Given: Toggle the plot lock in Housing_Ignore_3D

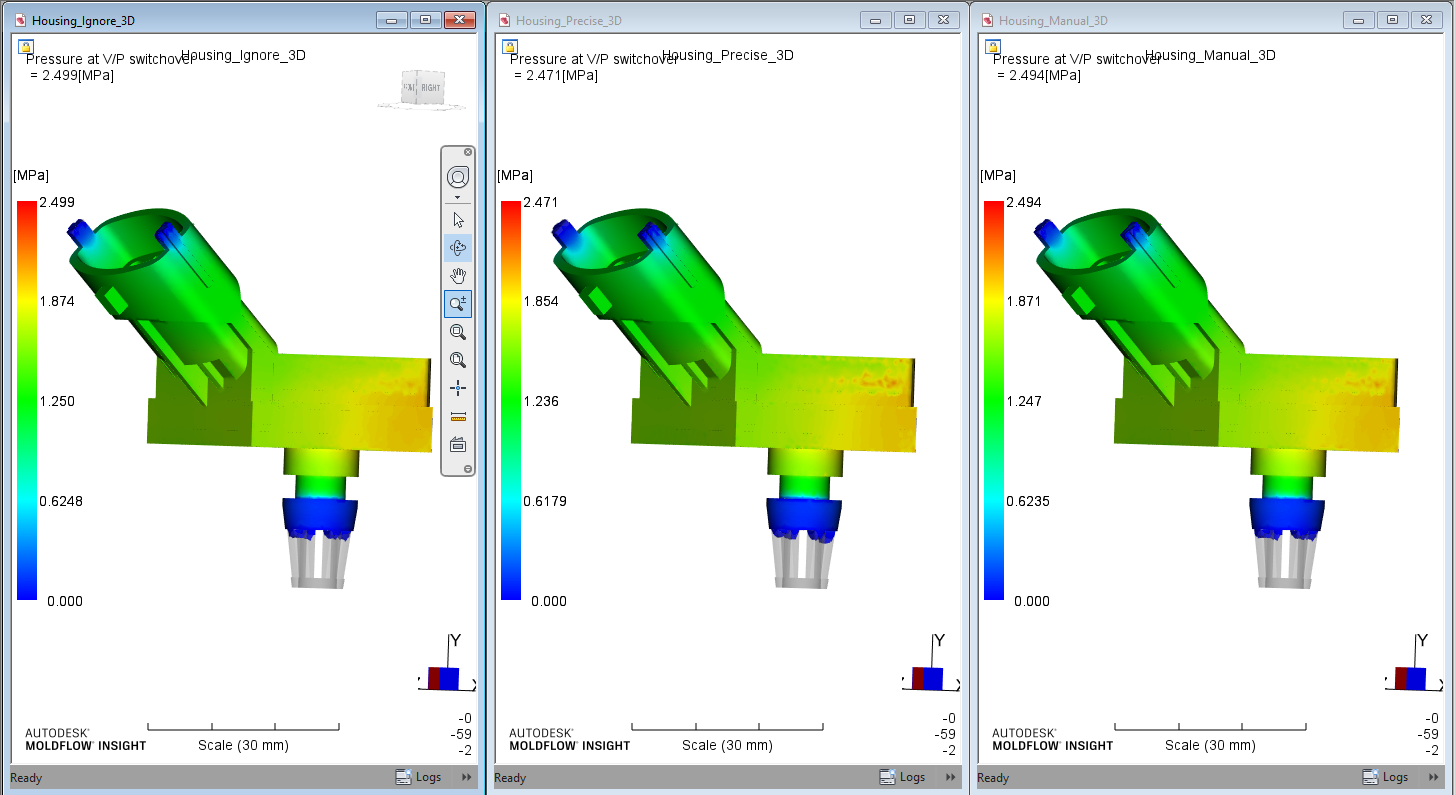Looking at the screenshot, I should pyautogui.click(x=24, y=46).
